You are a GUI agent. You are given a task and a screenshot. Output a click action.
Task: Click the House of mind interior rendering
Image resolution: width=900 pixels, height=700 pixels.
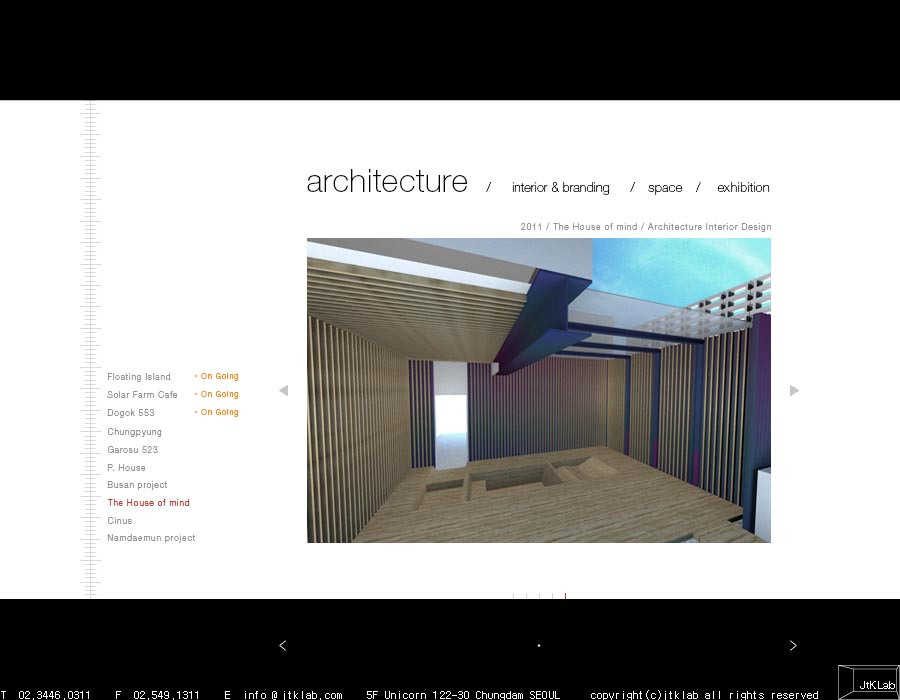tap(539, 390)
